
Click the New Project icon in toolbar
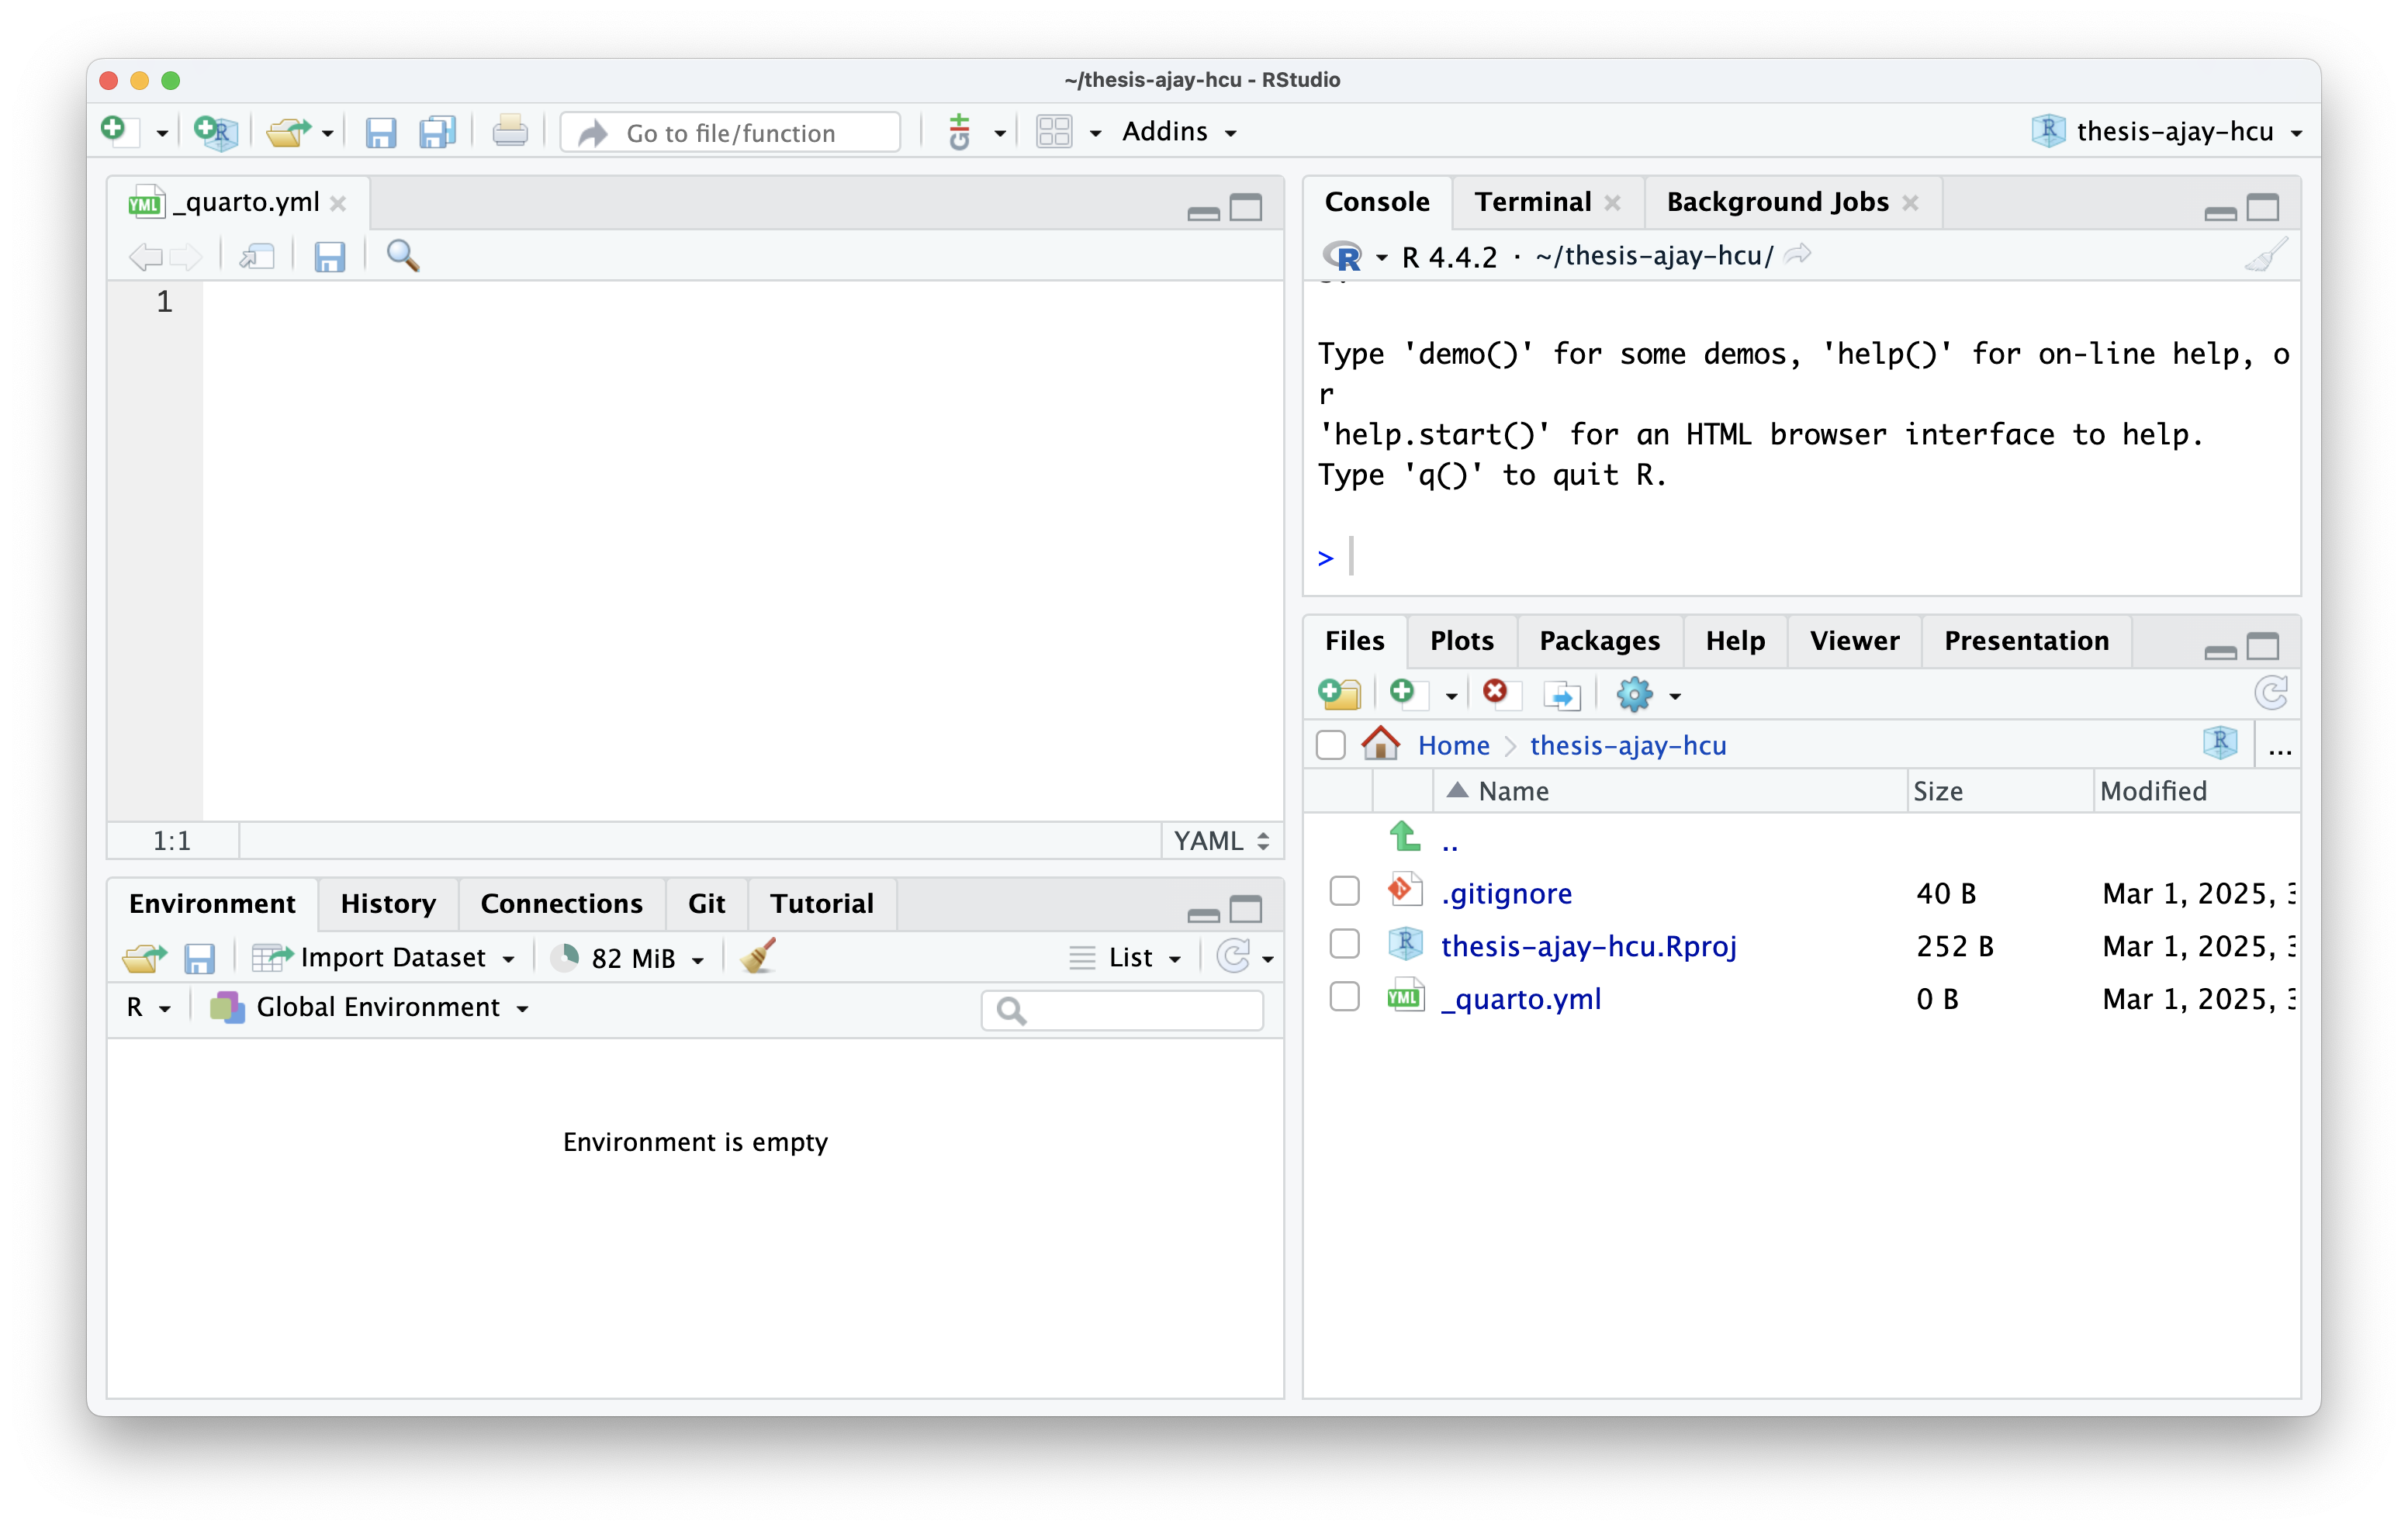[x=215, y=132]
